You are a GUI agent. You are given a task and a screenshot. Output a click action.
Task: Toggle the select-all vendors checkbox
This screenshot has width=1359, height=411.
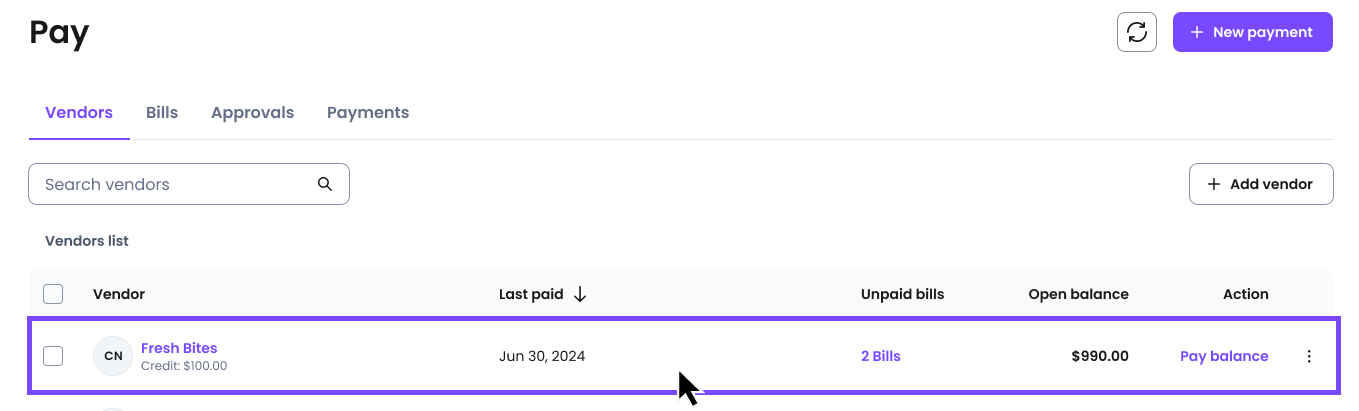[x=53, y=294]
